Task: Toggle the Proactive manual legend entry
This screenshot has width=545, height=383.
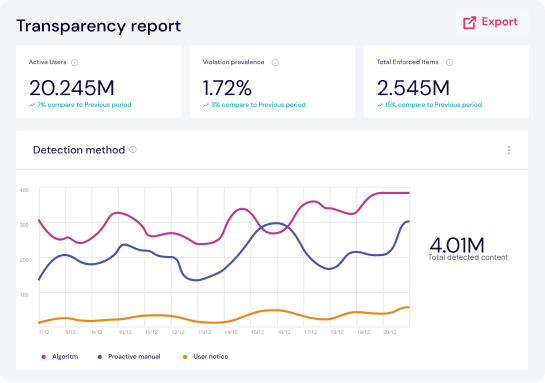Action: pyautogui.click(x=129, y=357)
